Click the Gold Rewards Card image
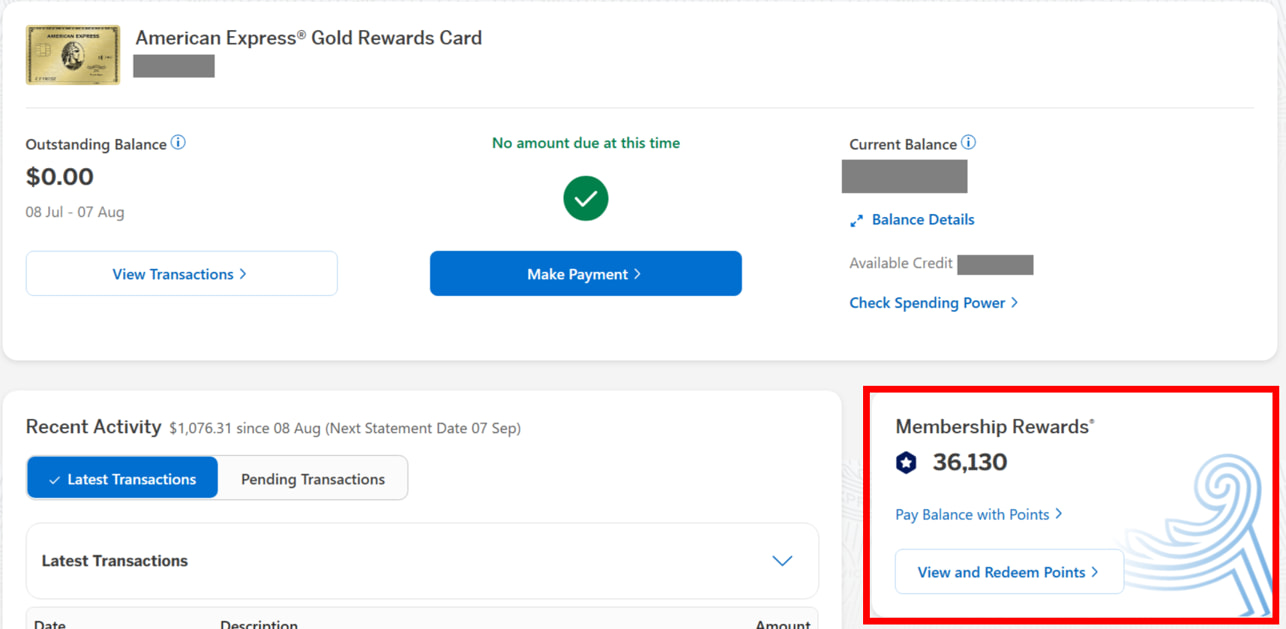Image resolution: width=1286 pixels, height=629 pixels. click(73, 55)
